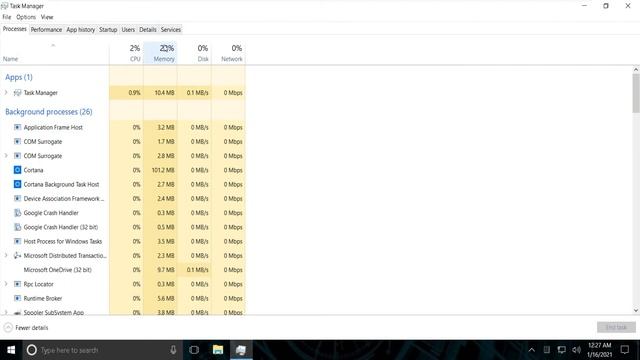
Task: Open the Windows Start menu
Action: [x=11, y=350]
